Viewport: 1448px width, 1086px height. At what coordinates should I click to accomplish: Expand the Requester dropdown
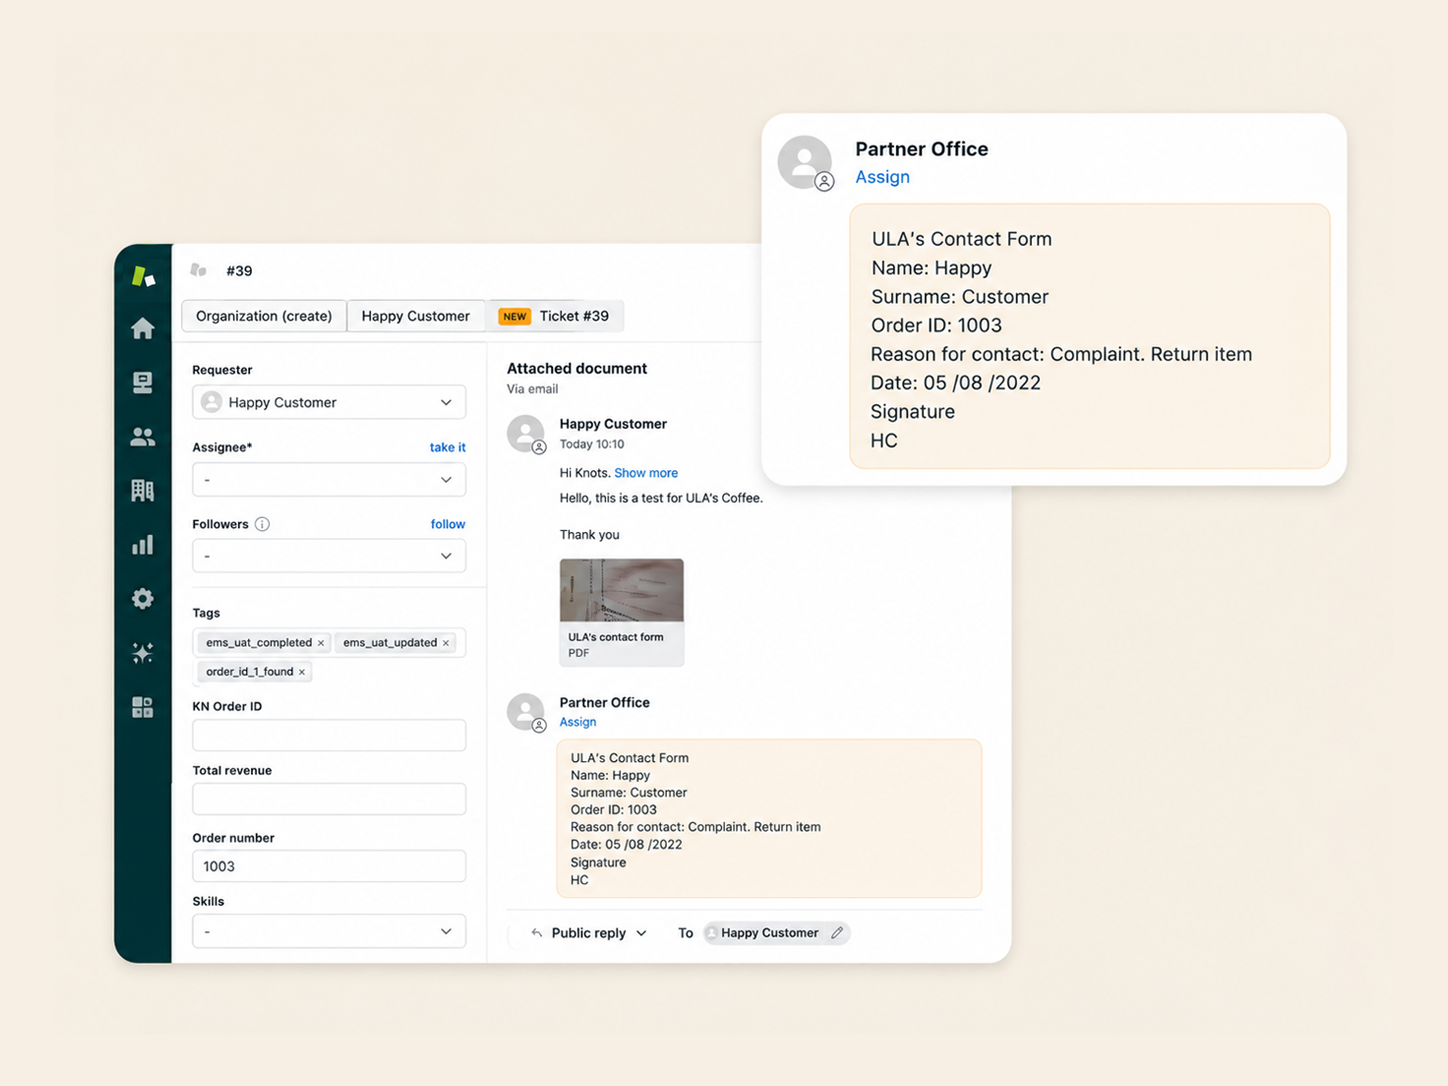(329, 402)
